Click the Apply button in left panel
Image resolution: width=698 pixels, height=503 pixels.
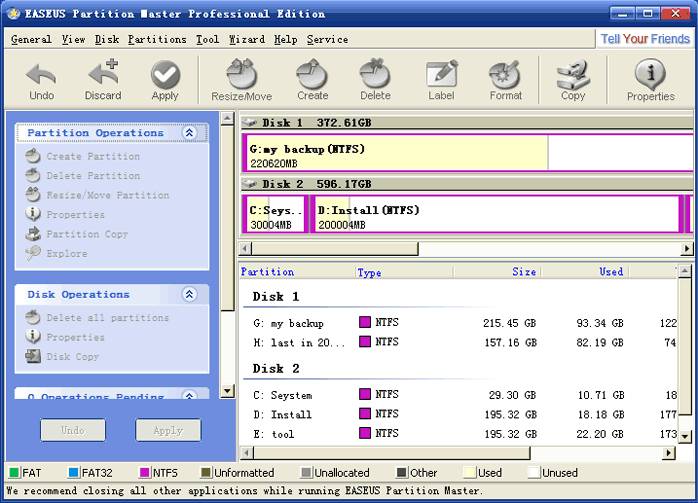tap(168, 430)
